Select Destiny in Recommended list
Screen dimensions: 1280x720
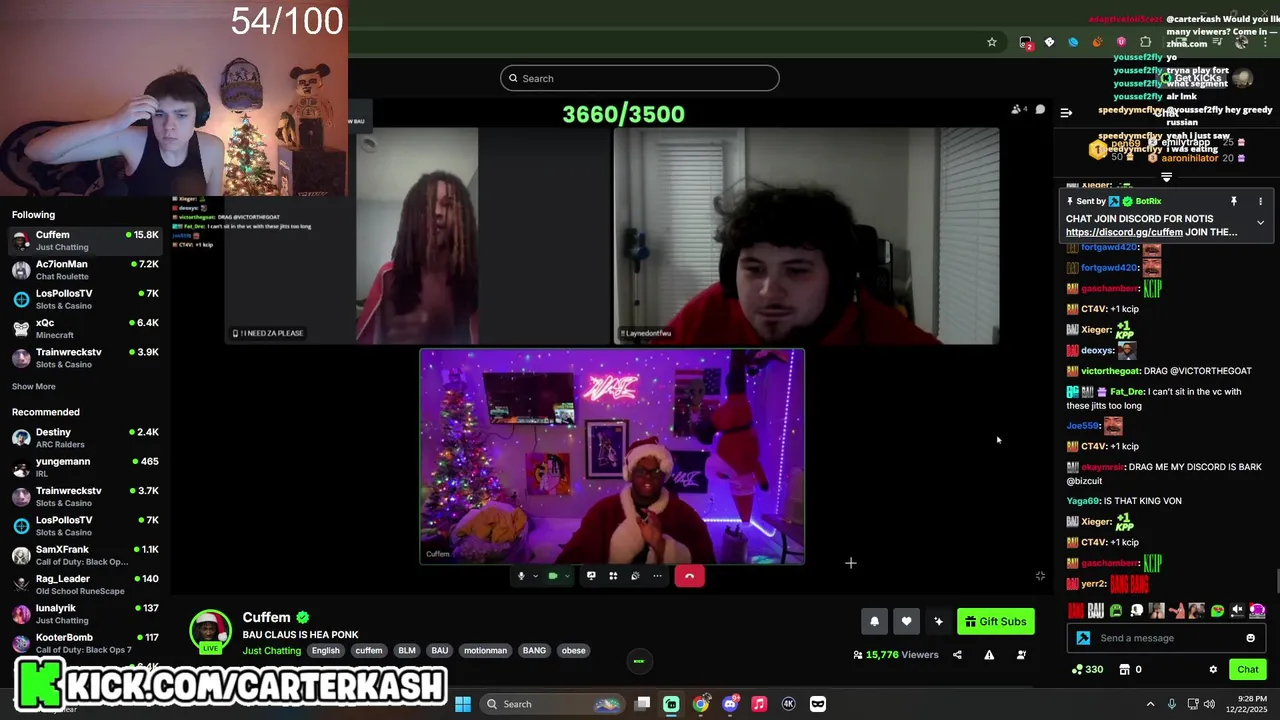85,438
